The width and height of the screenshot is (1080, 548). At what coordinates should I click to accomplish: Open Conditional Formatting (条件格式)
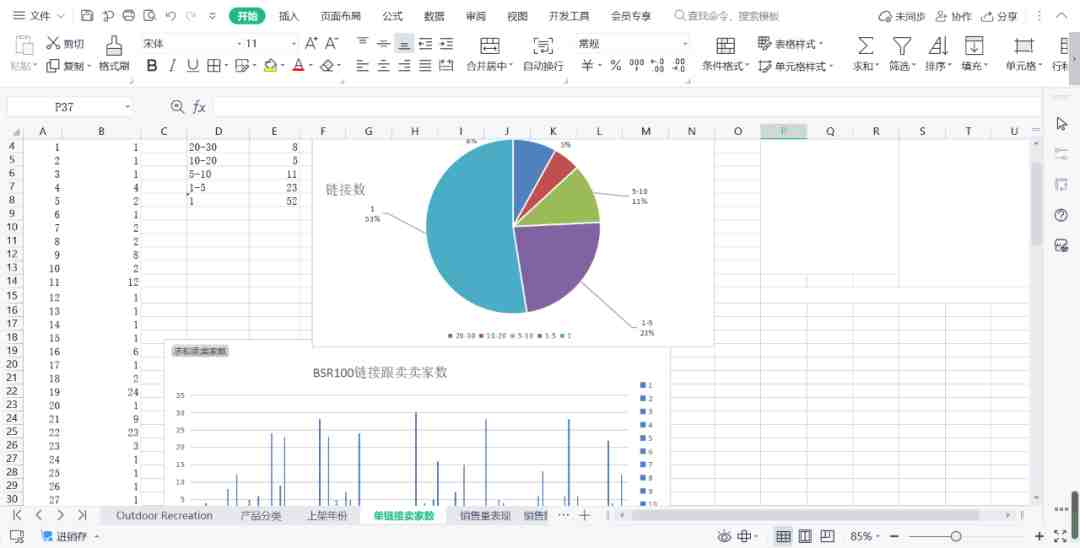tap(726, 54)
